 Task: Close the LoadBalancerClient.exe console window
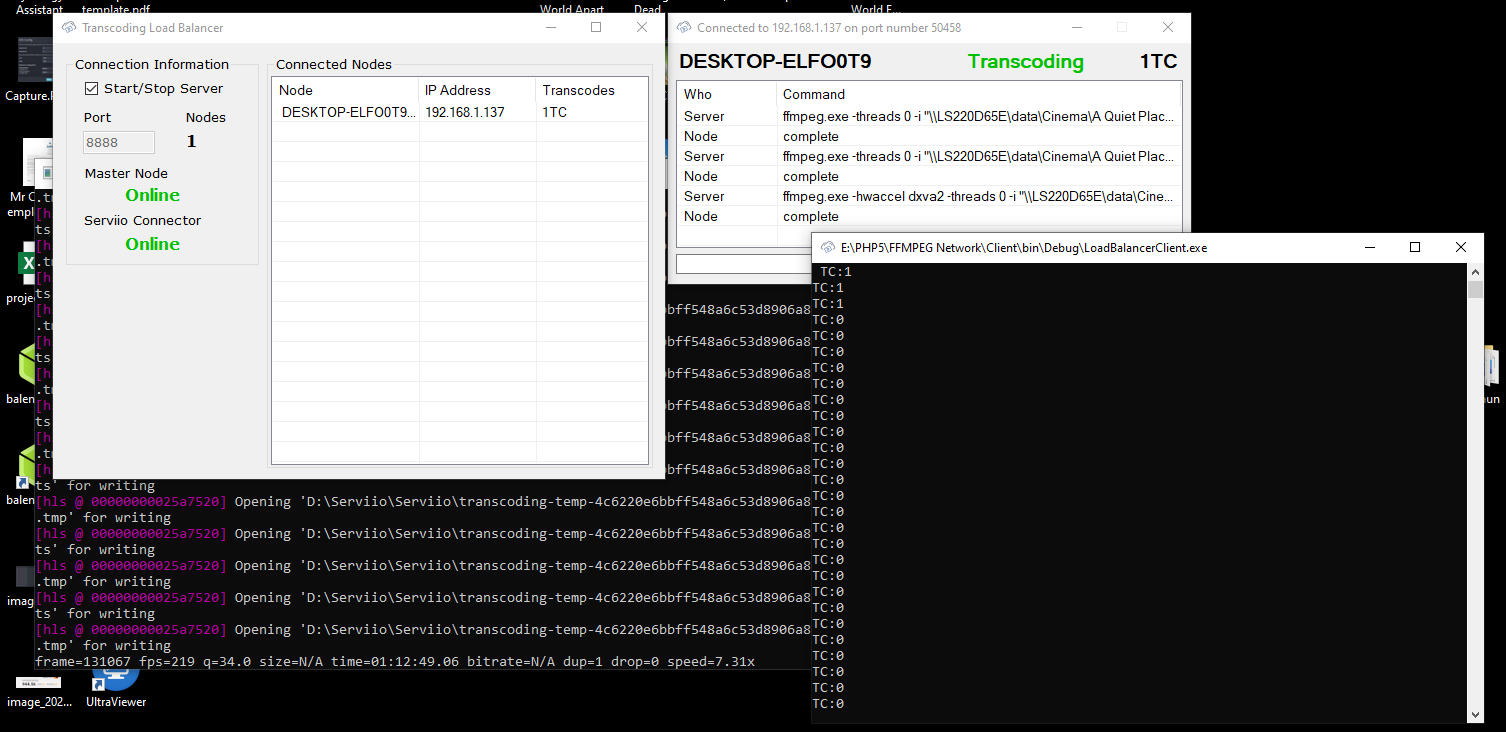tap(1461, 247)
